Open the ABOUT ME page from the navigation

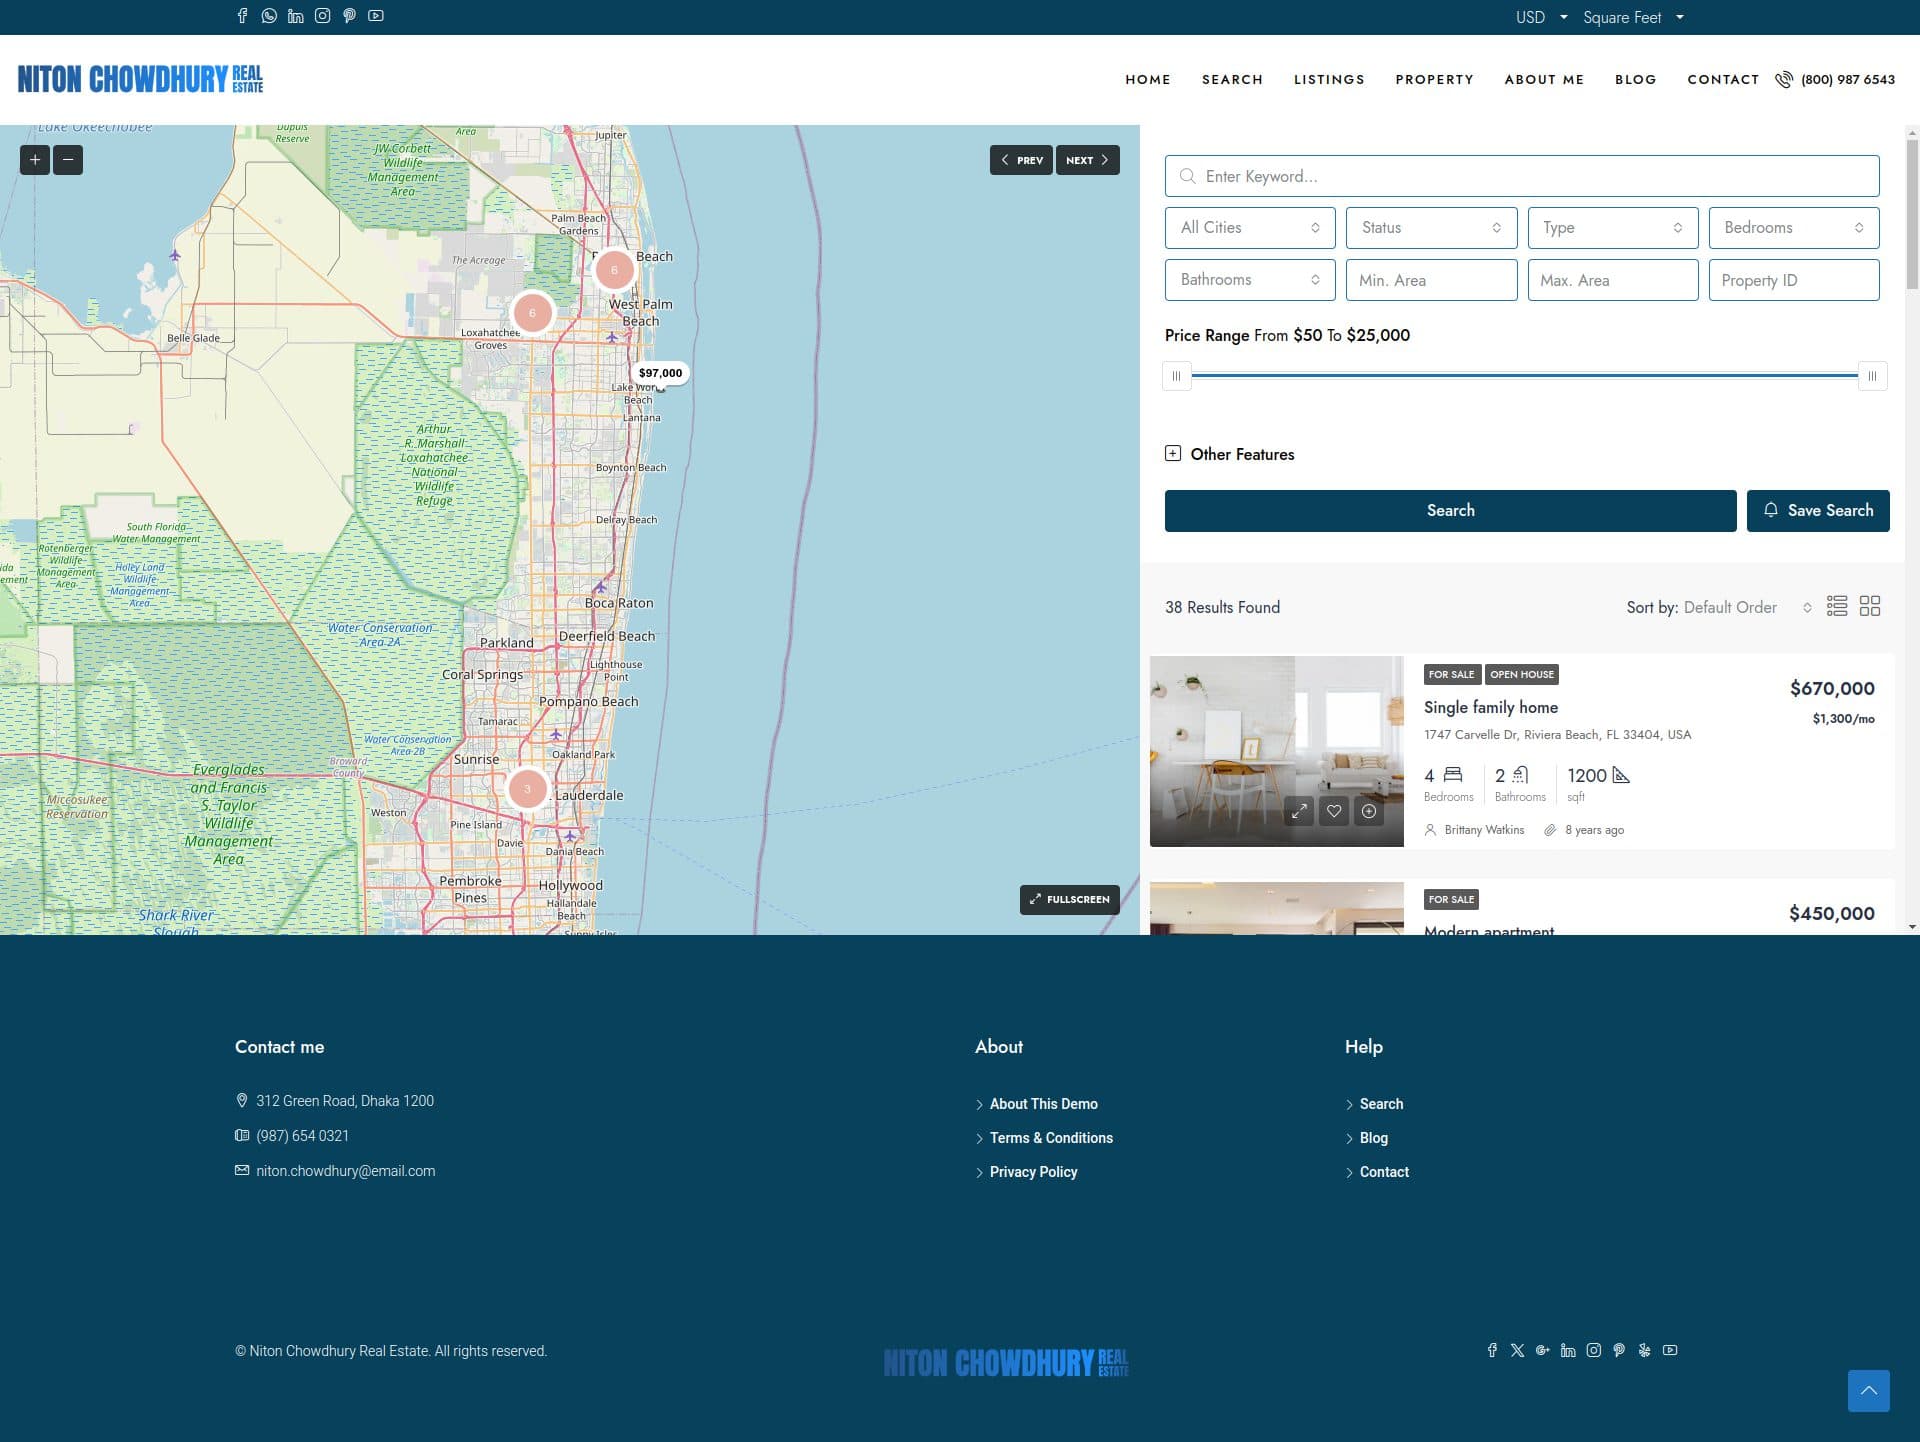click(x=1544, y=79)
